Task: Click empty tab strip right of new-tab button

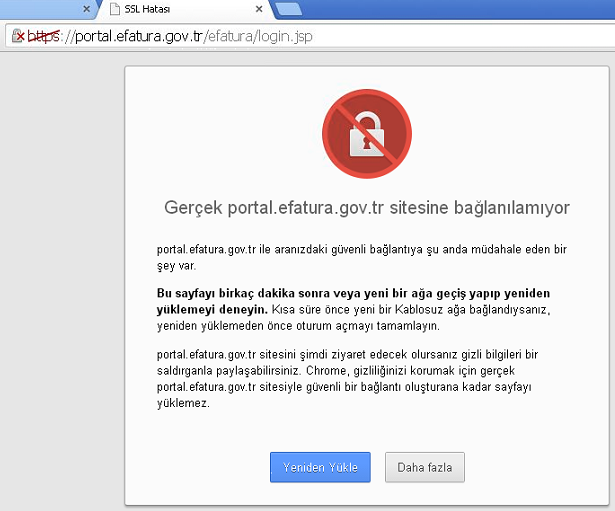Action: pos(450,10)
